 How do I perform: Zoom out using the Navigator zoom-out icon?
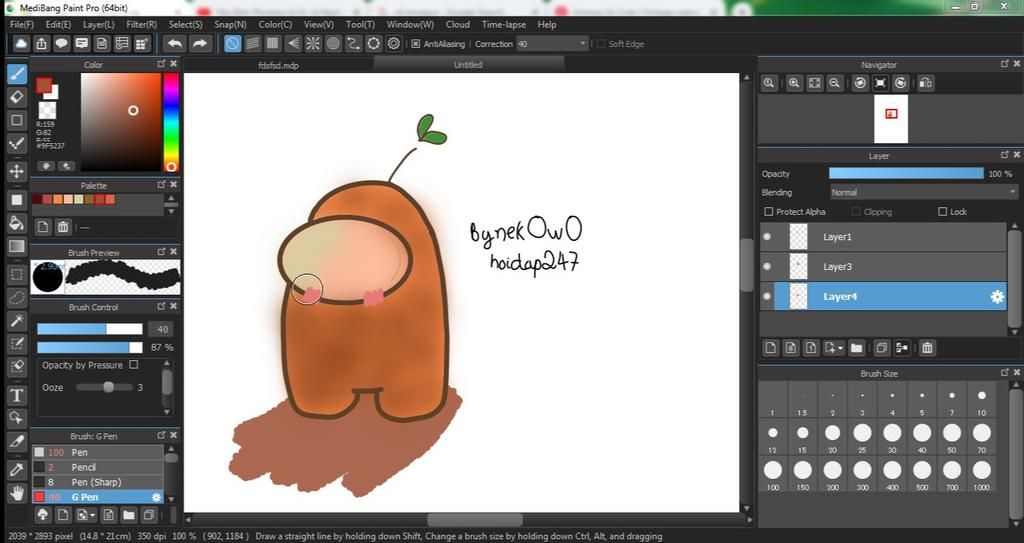point(834,83)
